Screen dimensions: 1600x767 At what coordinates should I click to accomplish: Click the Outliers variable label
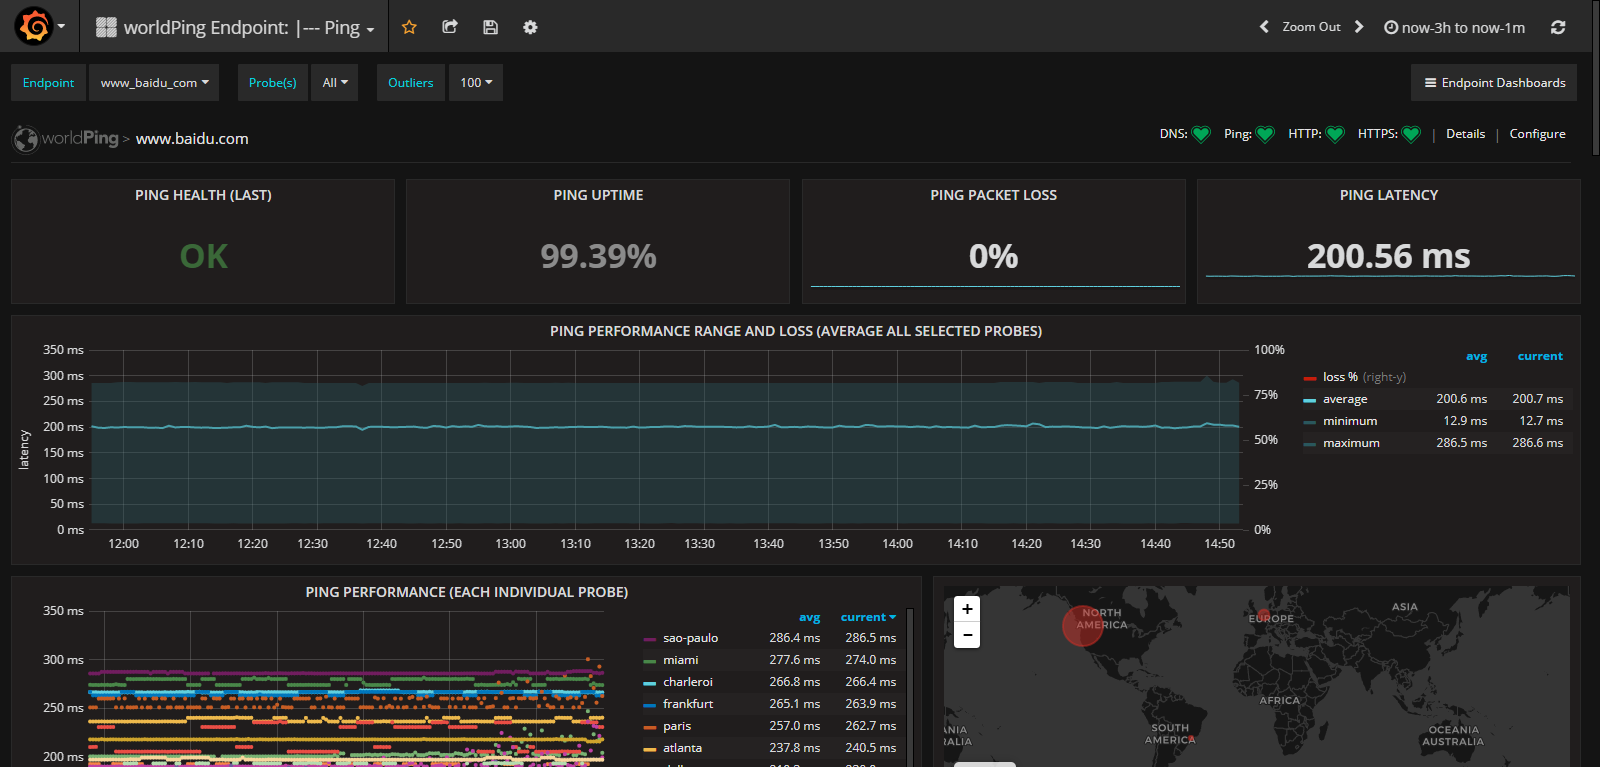coord(411,83)
